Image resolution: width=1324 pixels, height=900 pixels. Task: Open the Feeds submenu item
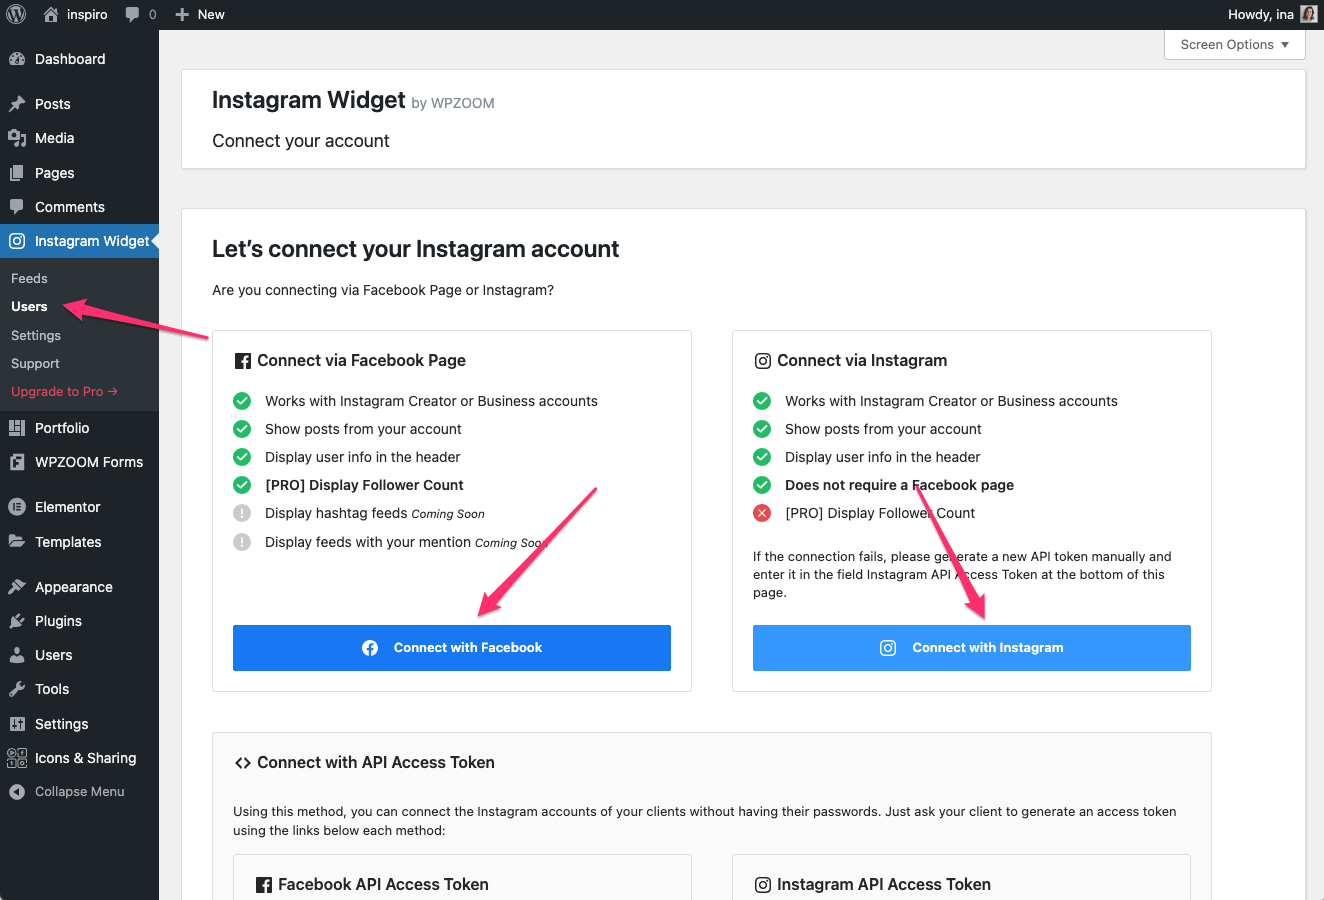coord(29,278)
